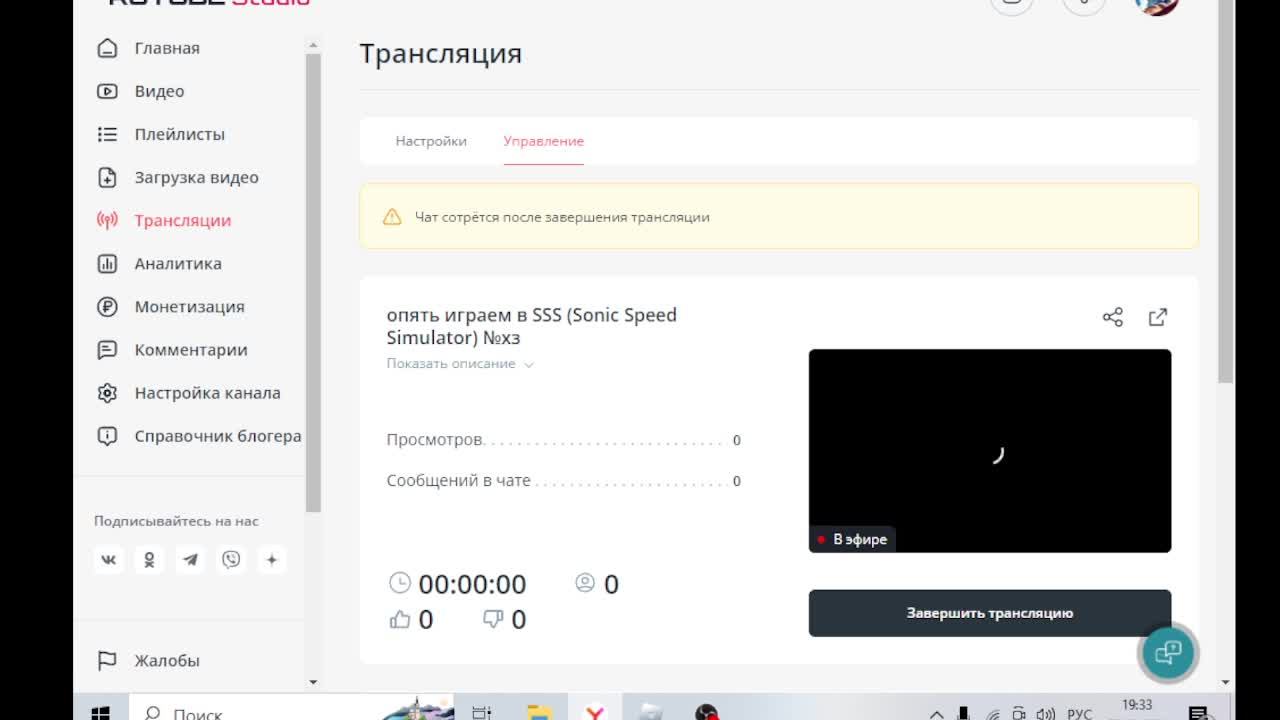The width and height of the screenshot is (1280, 720).
Task: Open the VK social link
Action: 109,560
